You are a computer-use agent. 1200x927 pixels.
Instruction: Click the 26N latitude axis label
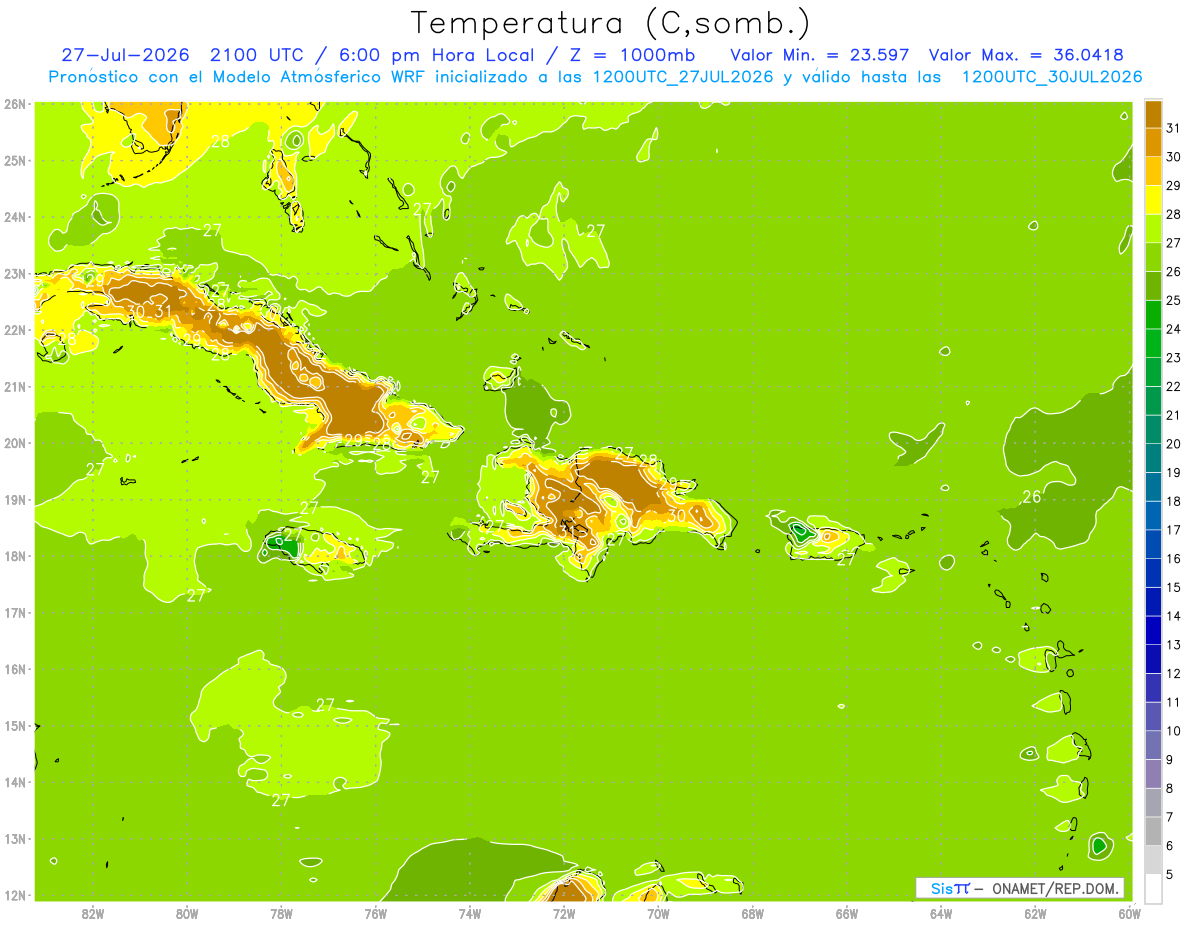tap(14, 104)
